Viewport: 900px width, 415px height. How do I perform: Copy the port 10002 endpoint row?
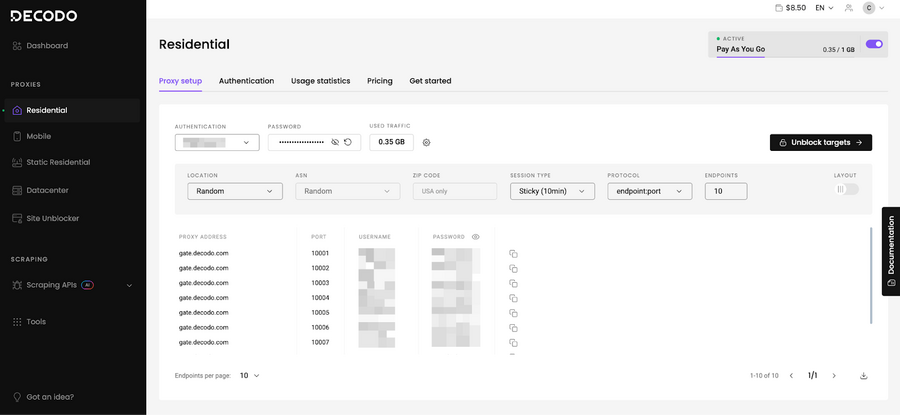514,269
